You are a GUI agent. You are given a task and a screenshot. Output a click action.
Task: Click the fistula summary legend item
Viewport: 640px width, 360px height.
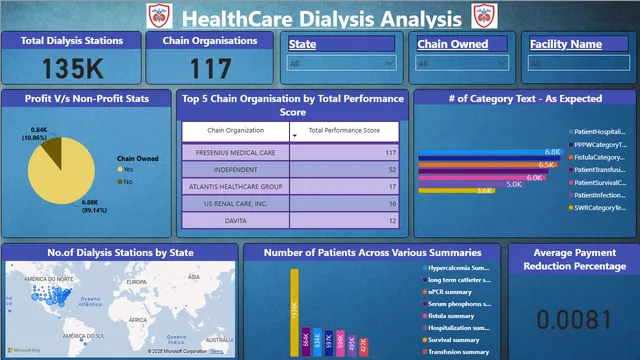pos(449,316)
